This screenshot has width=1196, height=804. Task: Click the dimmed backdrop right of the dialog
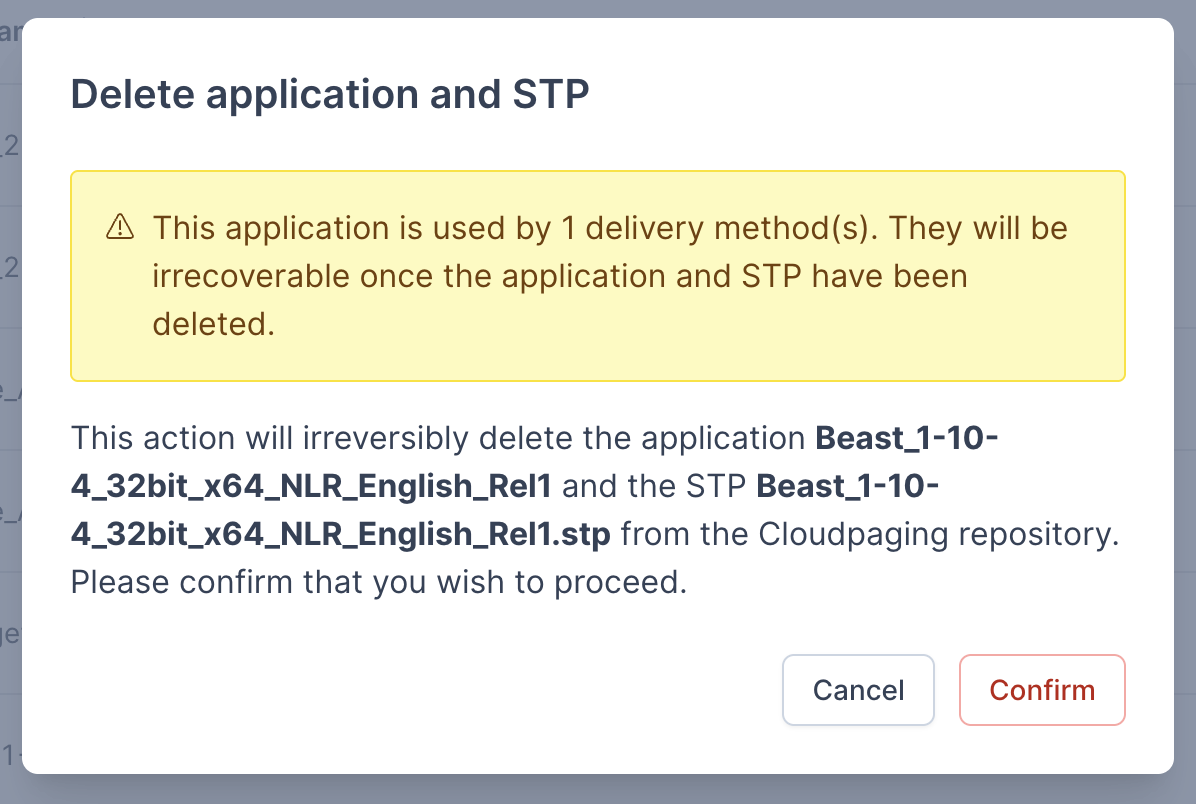1185,400
